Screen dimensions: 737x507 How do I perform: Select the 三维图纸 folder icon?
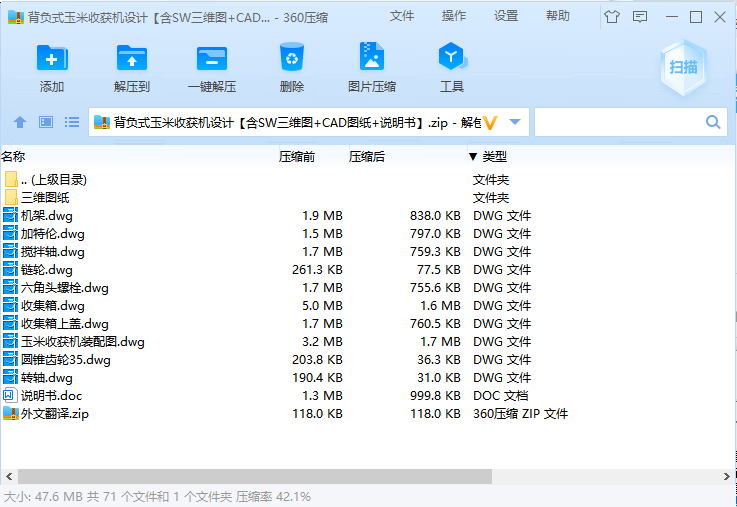[x=12, y=197]
